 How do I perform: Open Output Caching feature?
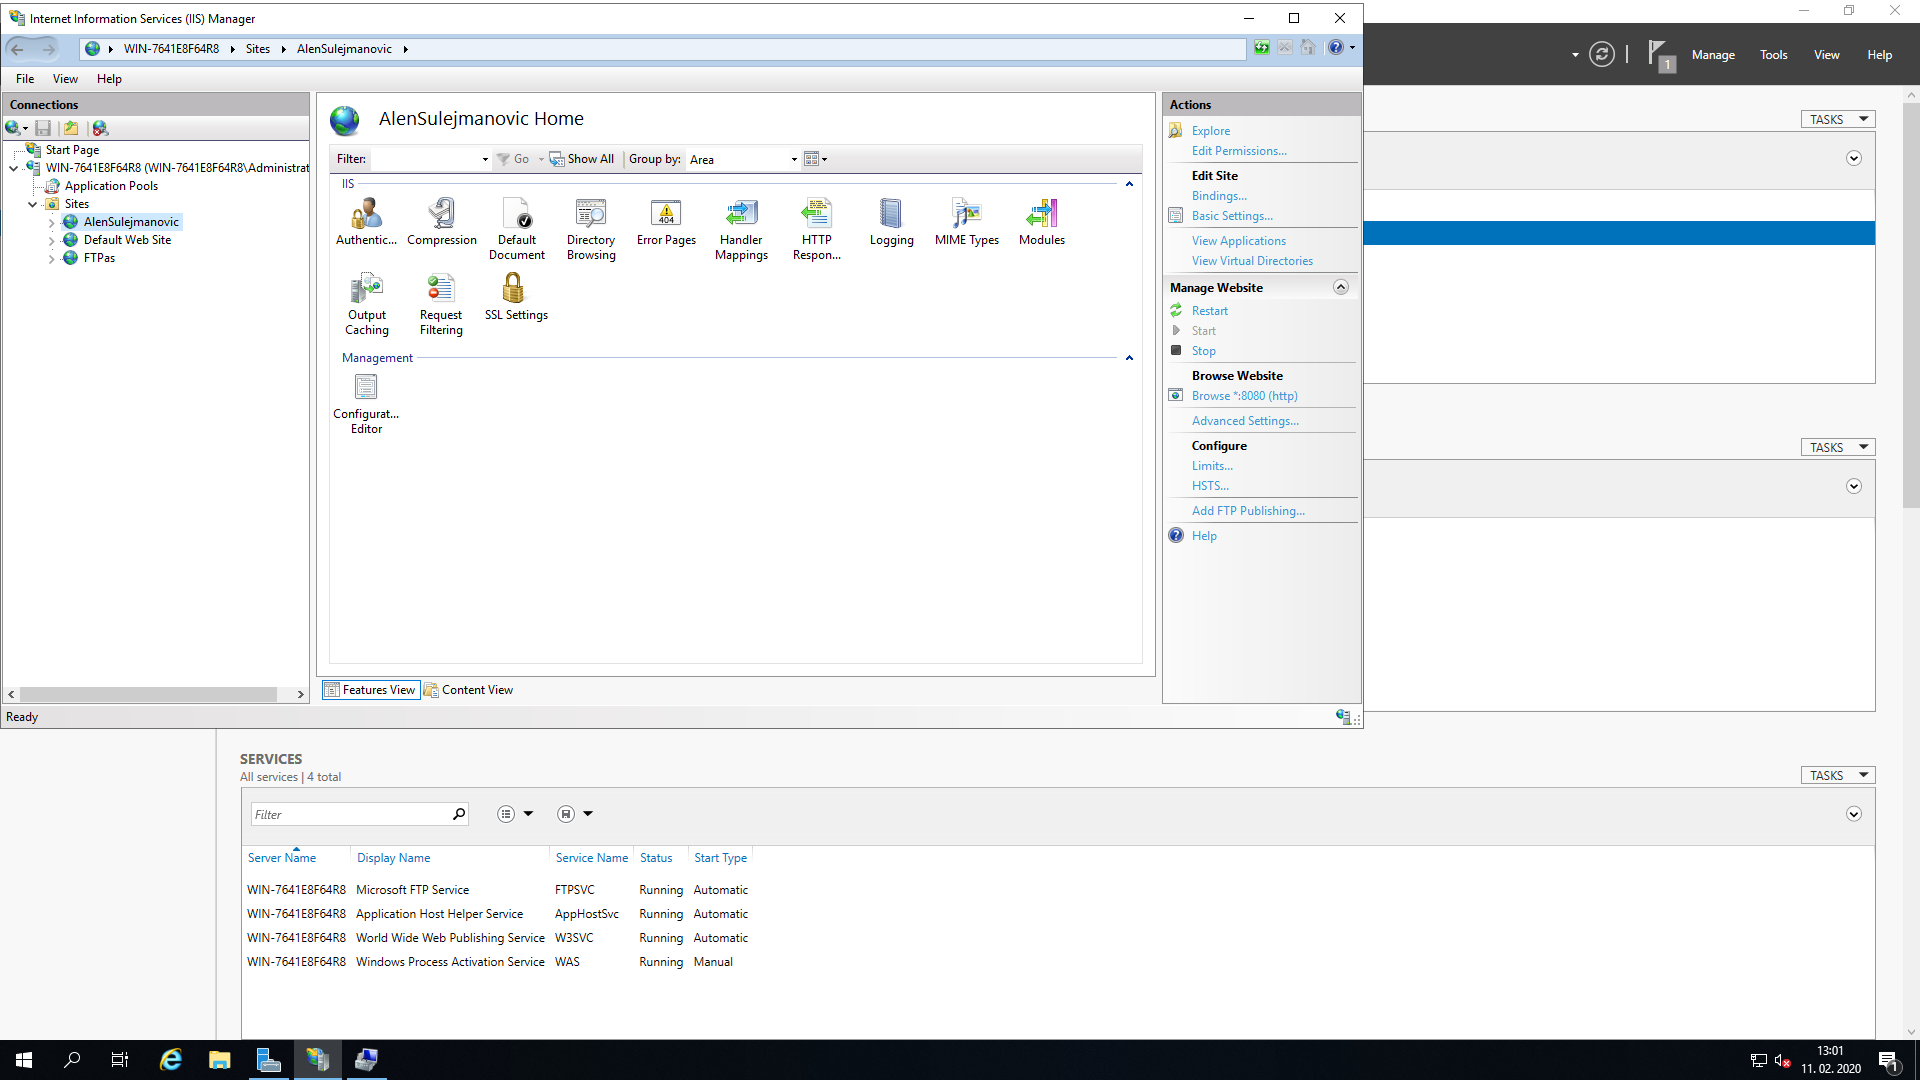(x=367, y=304)
